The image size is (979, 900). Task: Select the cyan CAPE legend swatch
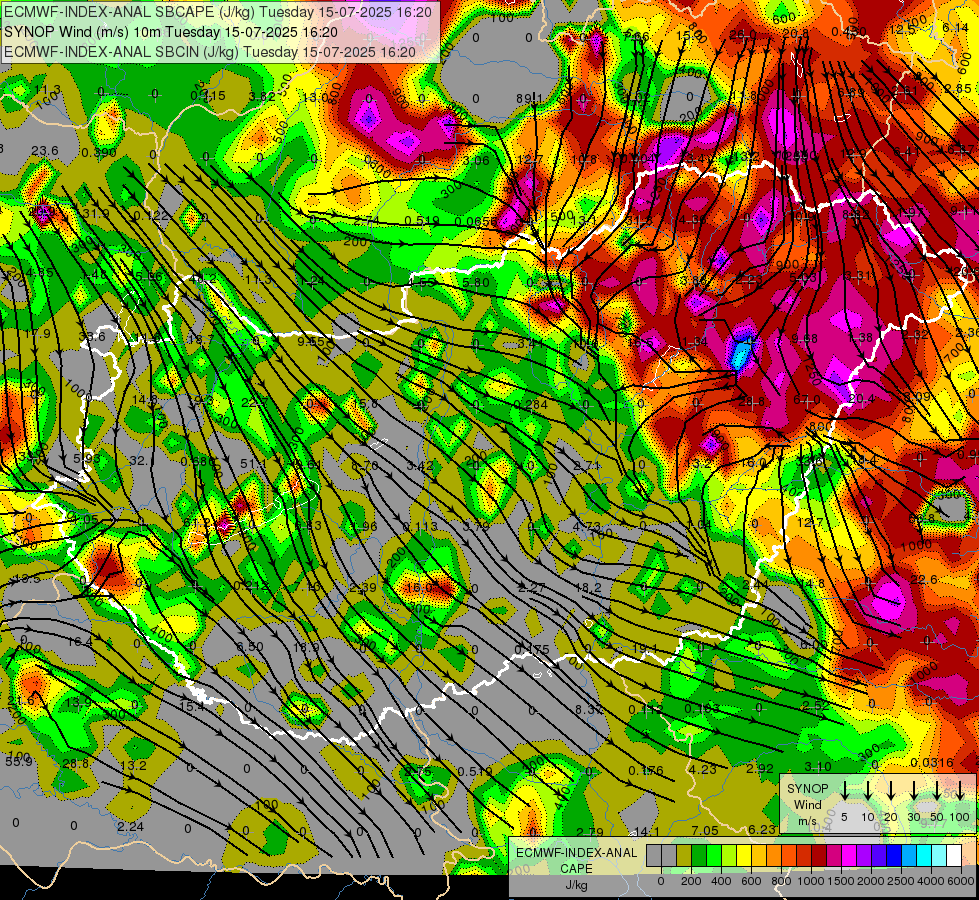(923, 856)
